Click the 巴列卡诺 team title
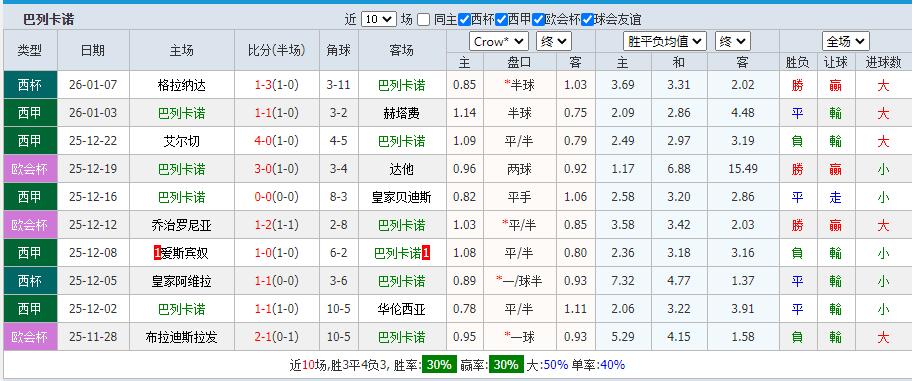912x381 pixels. [x=49, y=20]
